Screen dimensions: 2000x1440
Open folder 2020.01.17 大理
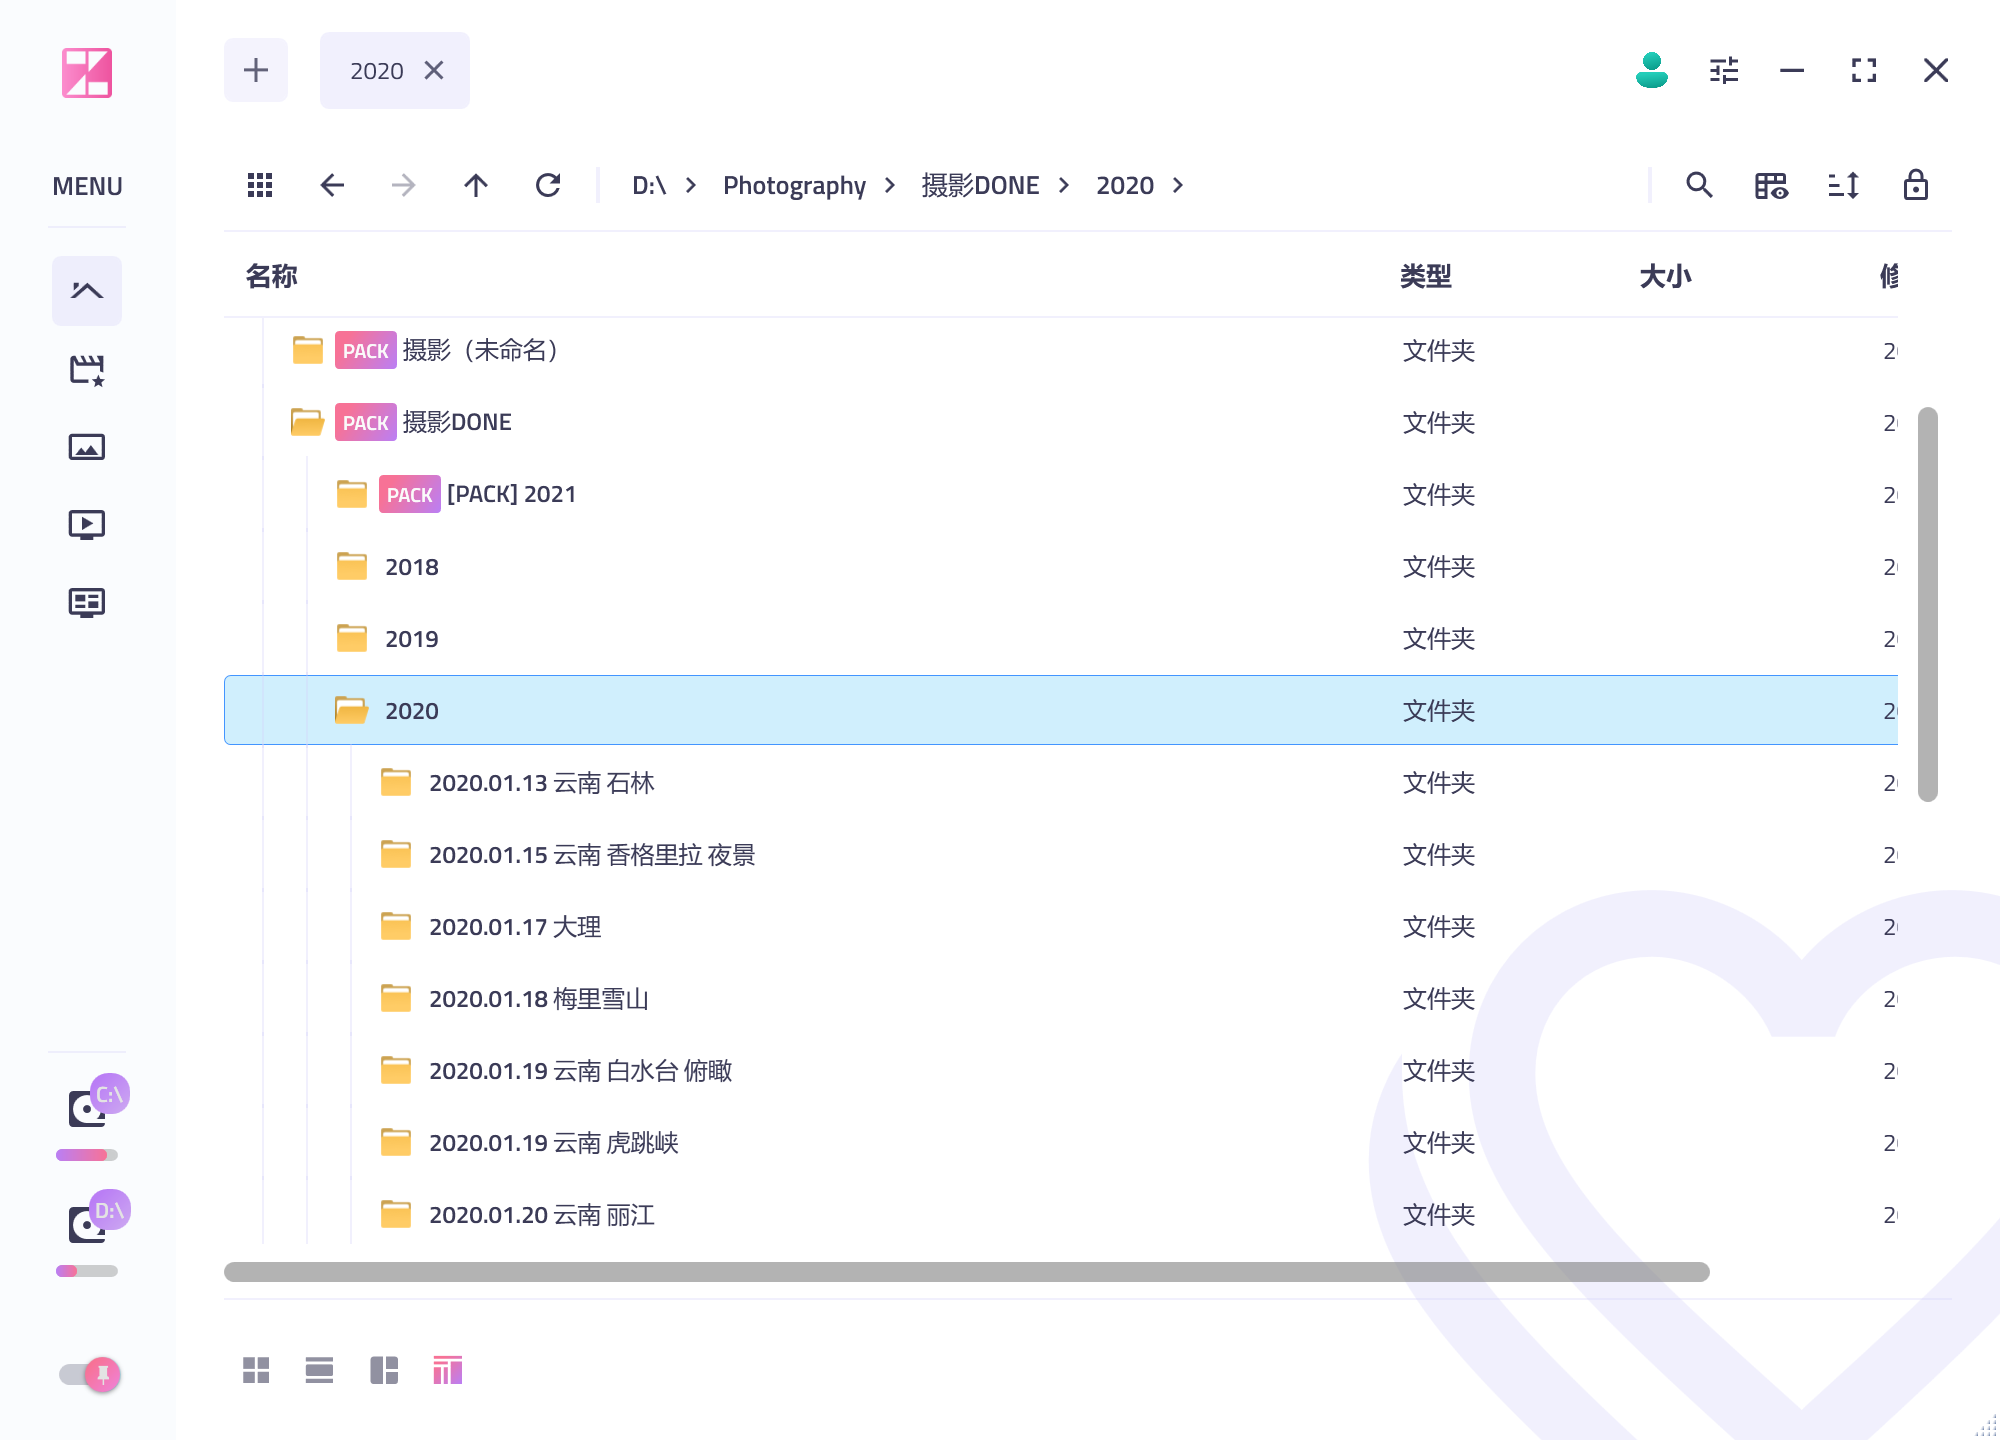click(x=515, y=927)
